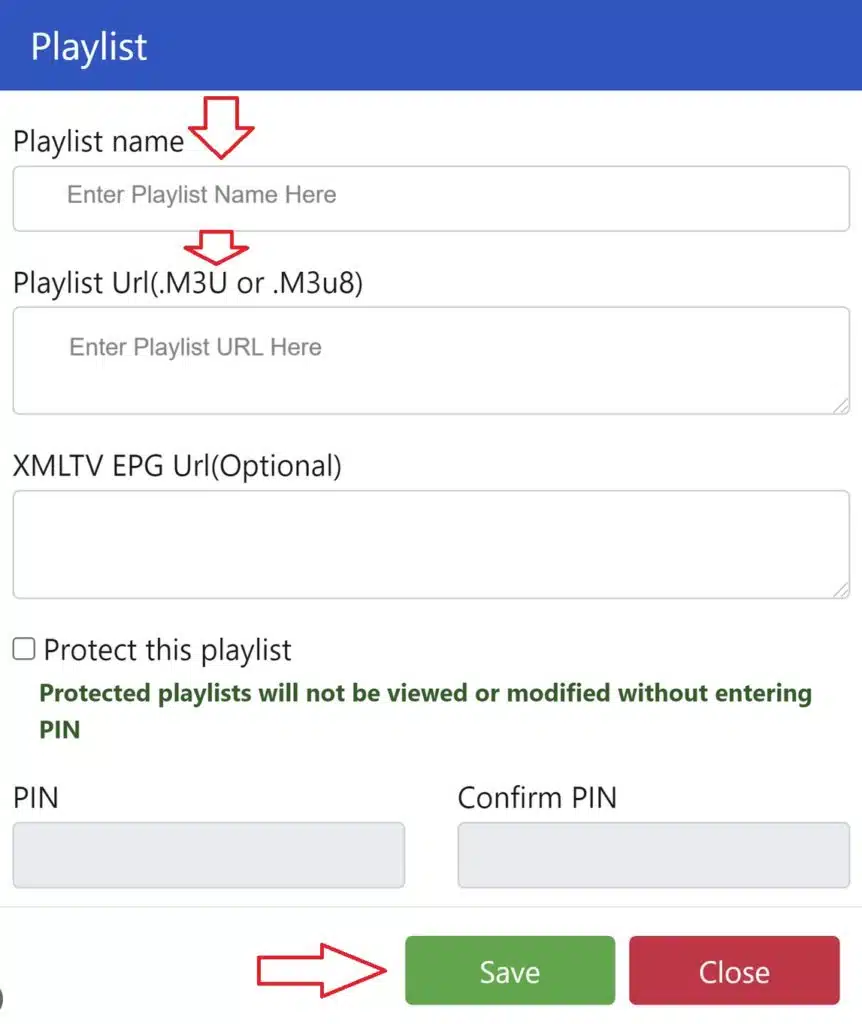Viewport: 862px width, 1024px height.
Task: Click the XMLTV EPG Url(Optional) label
Action: coord(177,466)
